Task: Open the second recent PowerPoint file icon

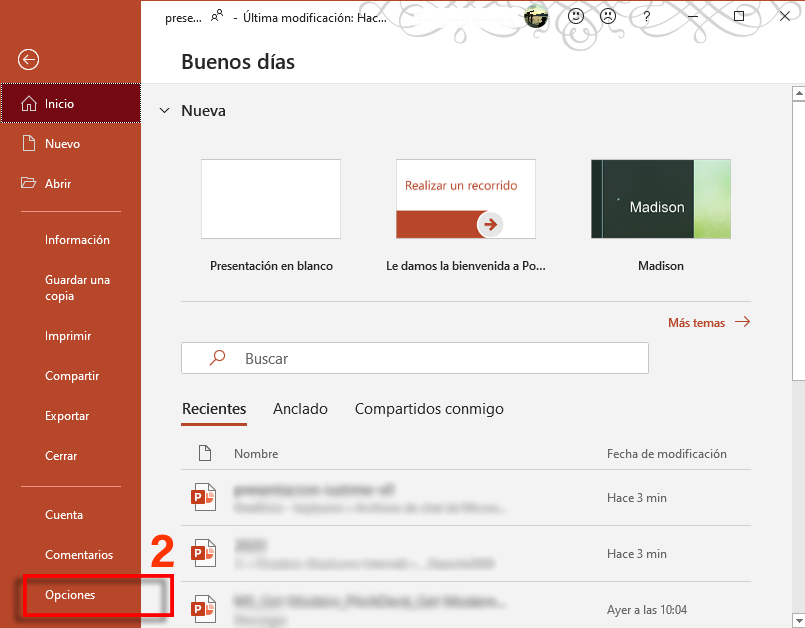Action: click(203, 553)
